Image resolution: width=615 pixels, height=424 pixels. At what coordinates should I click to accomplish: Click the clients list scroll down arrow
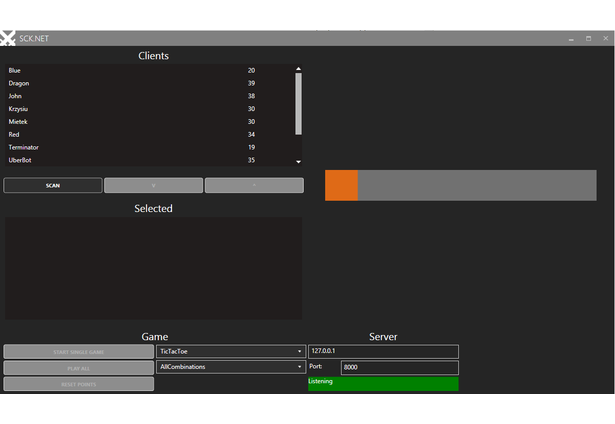tap(298, 162)
